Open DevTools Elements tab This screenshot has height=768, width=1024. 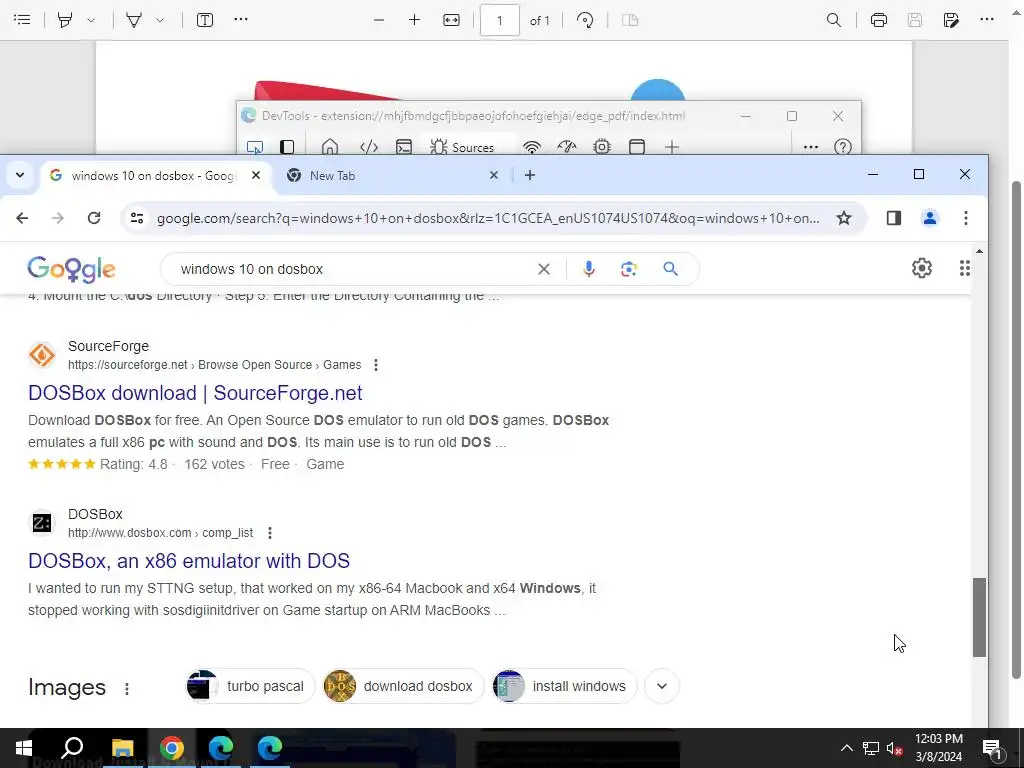369,147
